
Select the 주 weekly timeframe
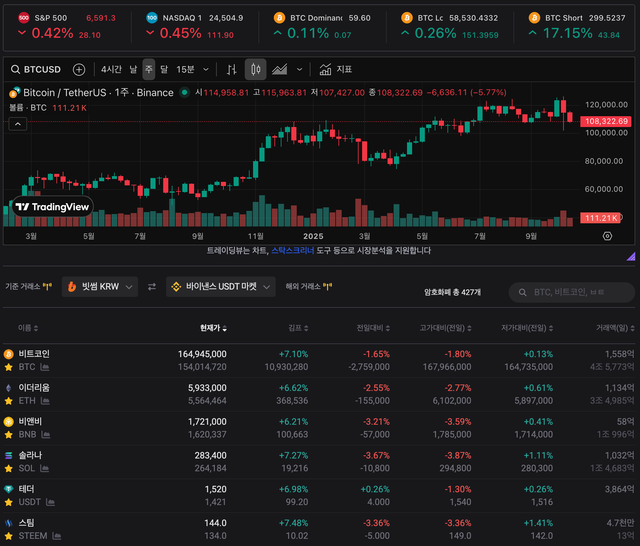tap(149, 69)
